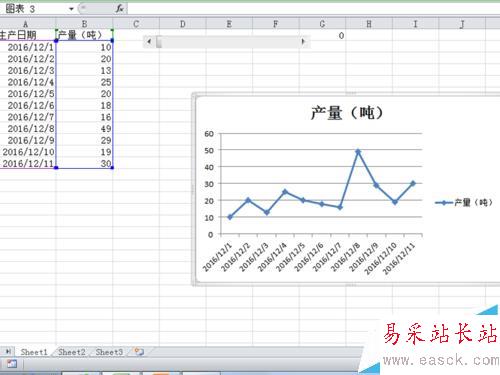500x375 pixels.
Task: Select date cell 2016/12/3
Action: (x=28, y=70)
